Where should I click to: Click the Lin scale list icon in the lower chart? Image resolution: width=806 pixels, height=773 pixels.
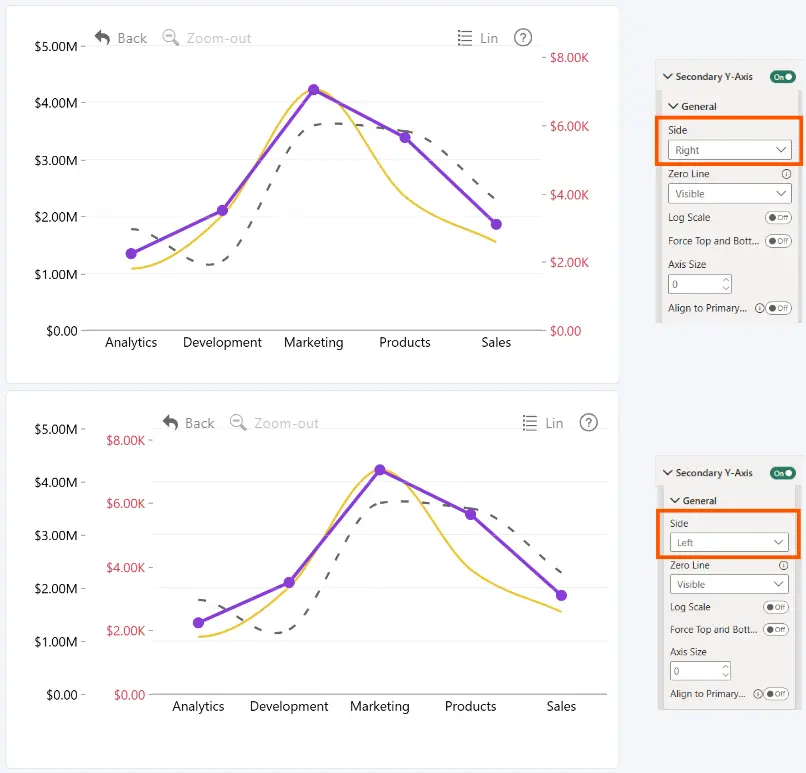(529, 423)
